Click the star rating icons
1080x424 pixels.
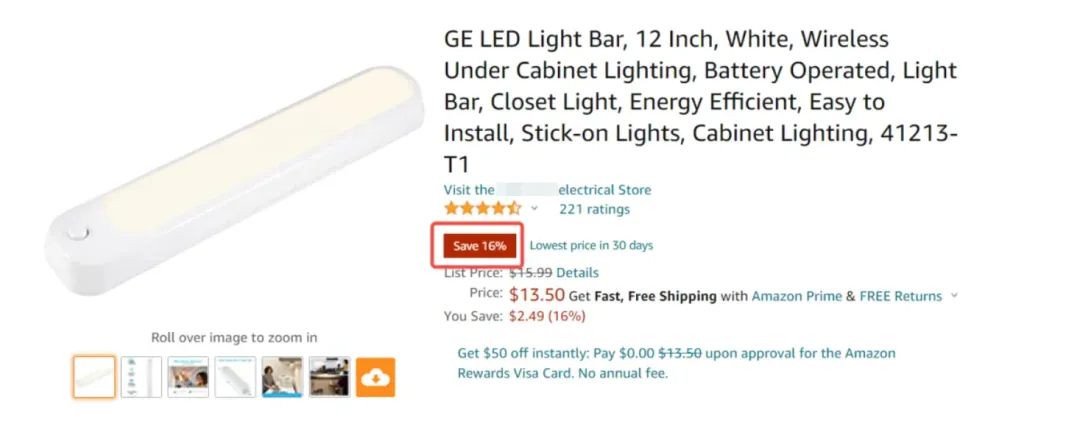pyautogui.click(x=483, y=209)
